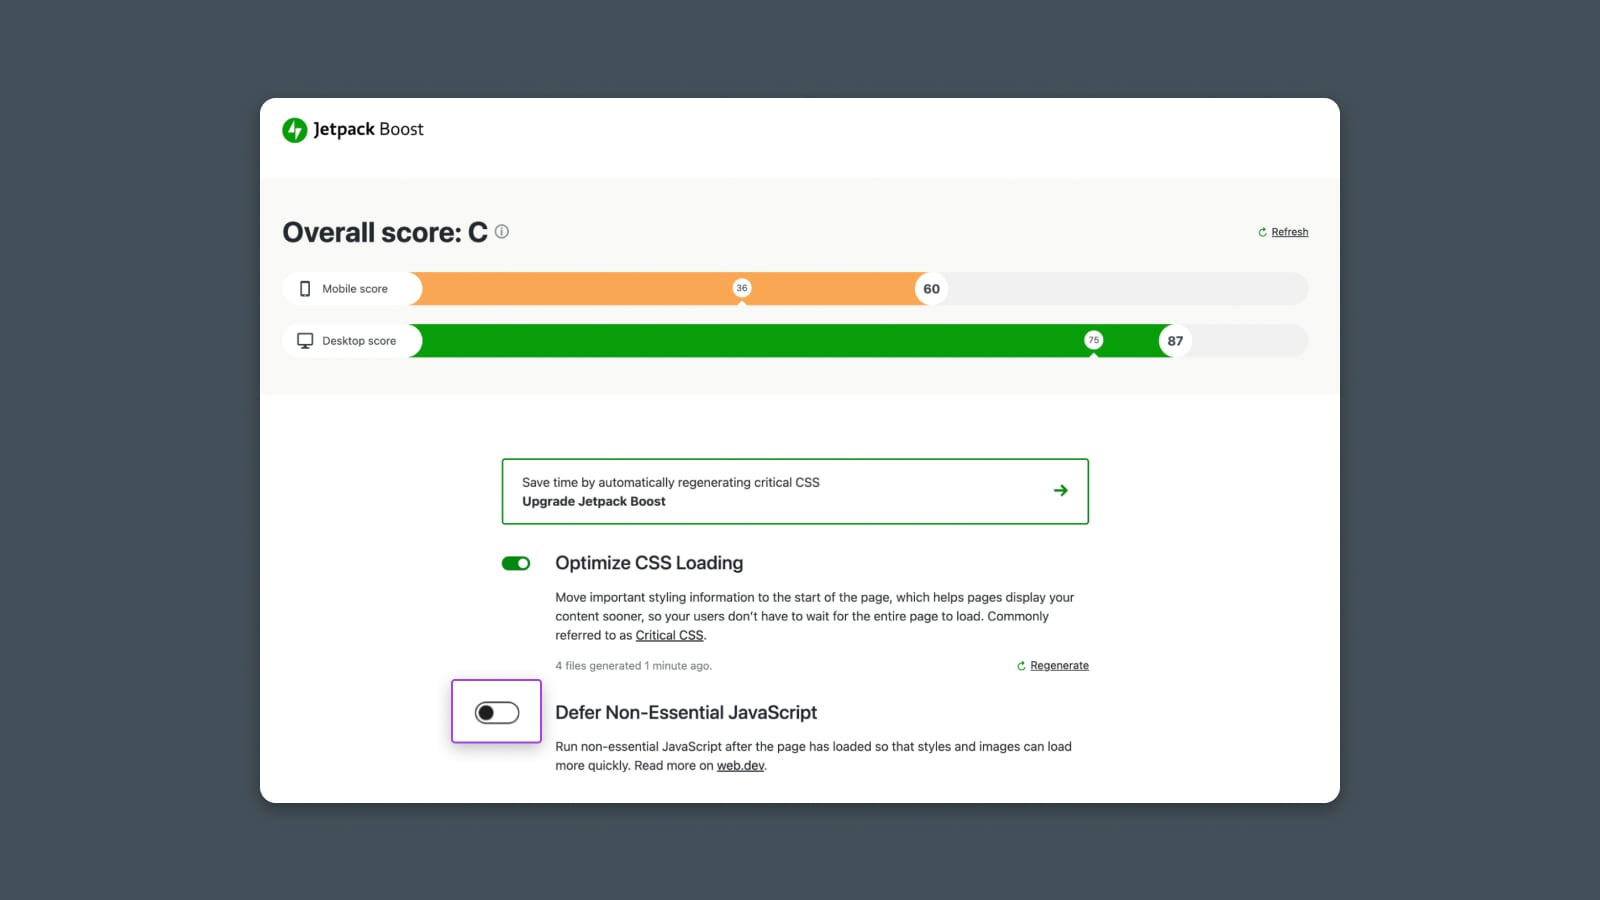Click the Regenerate link
Image resolution: width=1600 pixels, height=900 pixels.
(x=1059, y=666)
